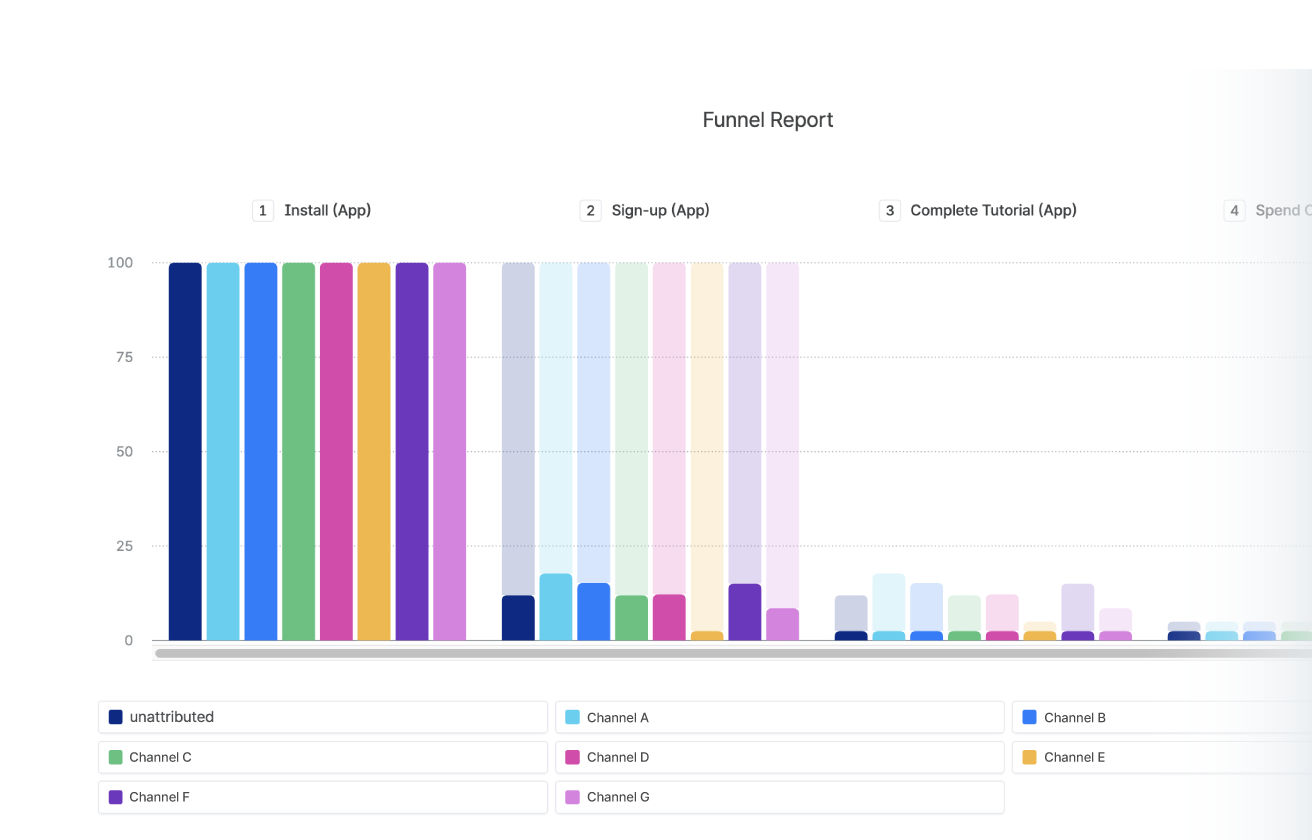Click the Channel E orange legend swatch

tap(1029, 757)
